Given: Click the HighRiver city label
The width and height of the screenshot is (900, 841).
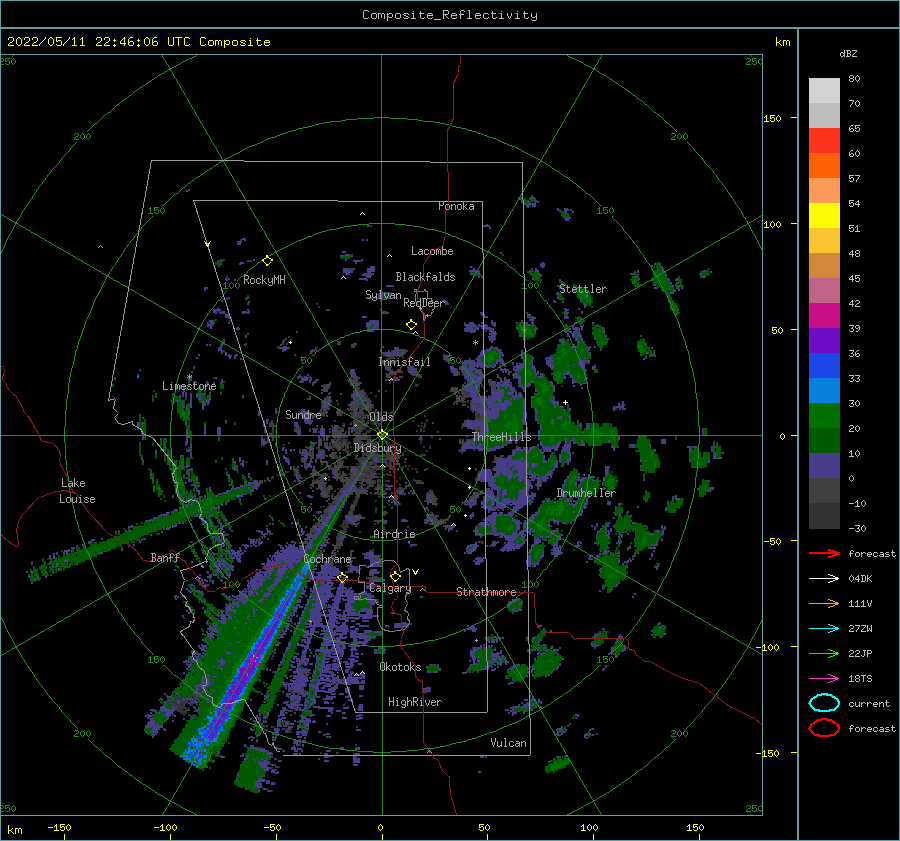Looking at the screenshot, I should click(415, 702).
